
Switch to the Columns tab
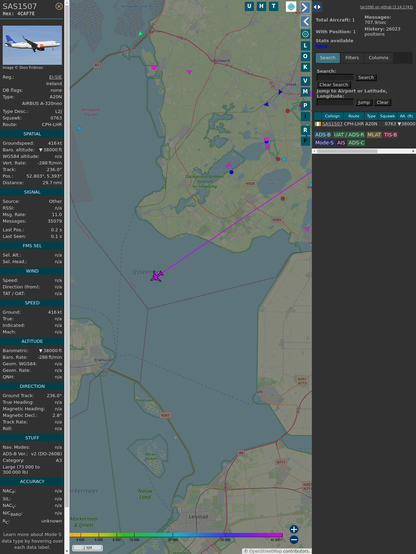click(378, 58)
